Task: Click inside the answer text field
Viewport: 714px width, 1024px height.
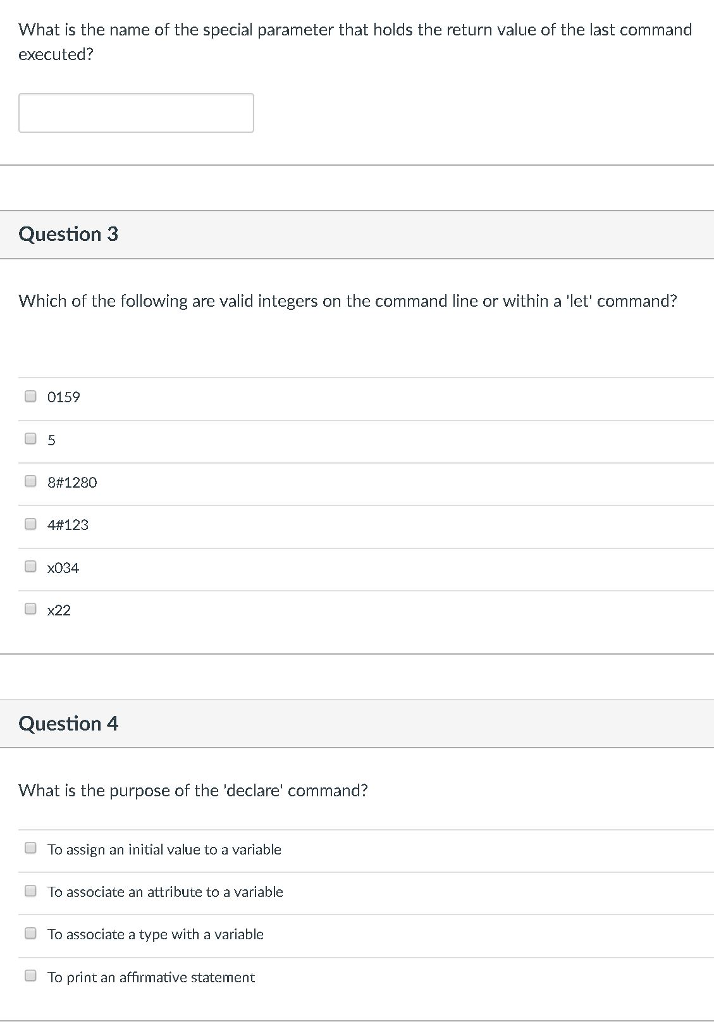Action: [x=135, y=112]
